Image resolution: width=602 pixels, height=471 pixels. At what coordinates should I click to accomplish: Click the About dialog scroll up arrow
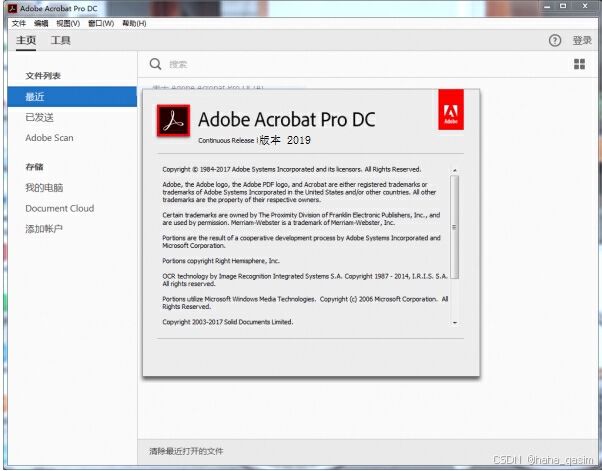point(455,170)
